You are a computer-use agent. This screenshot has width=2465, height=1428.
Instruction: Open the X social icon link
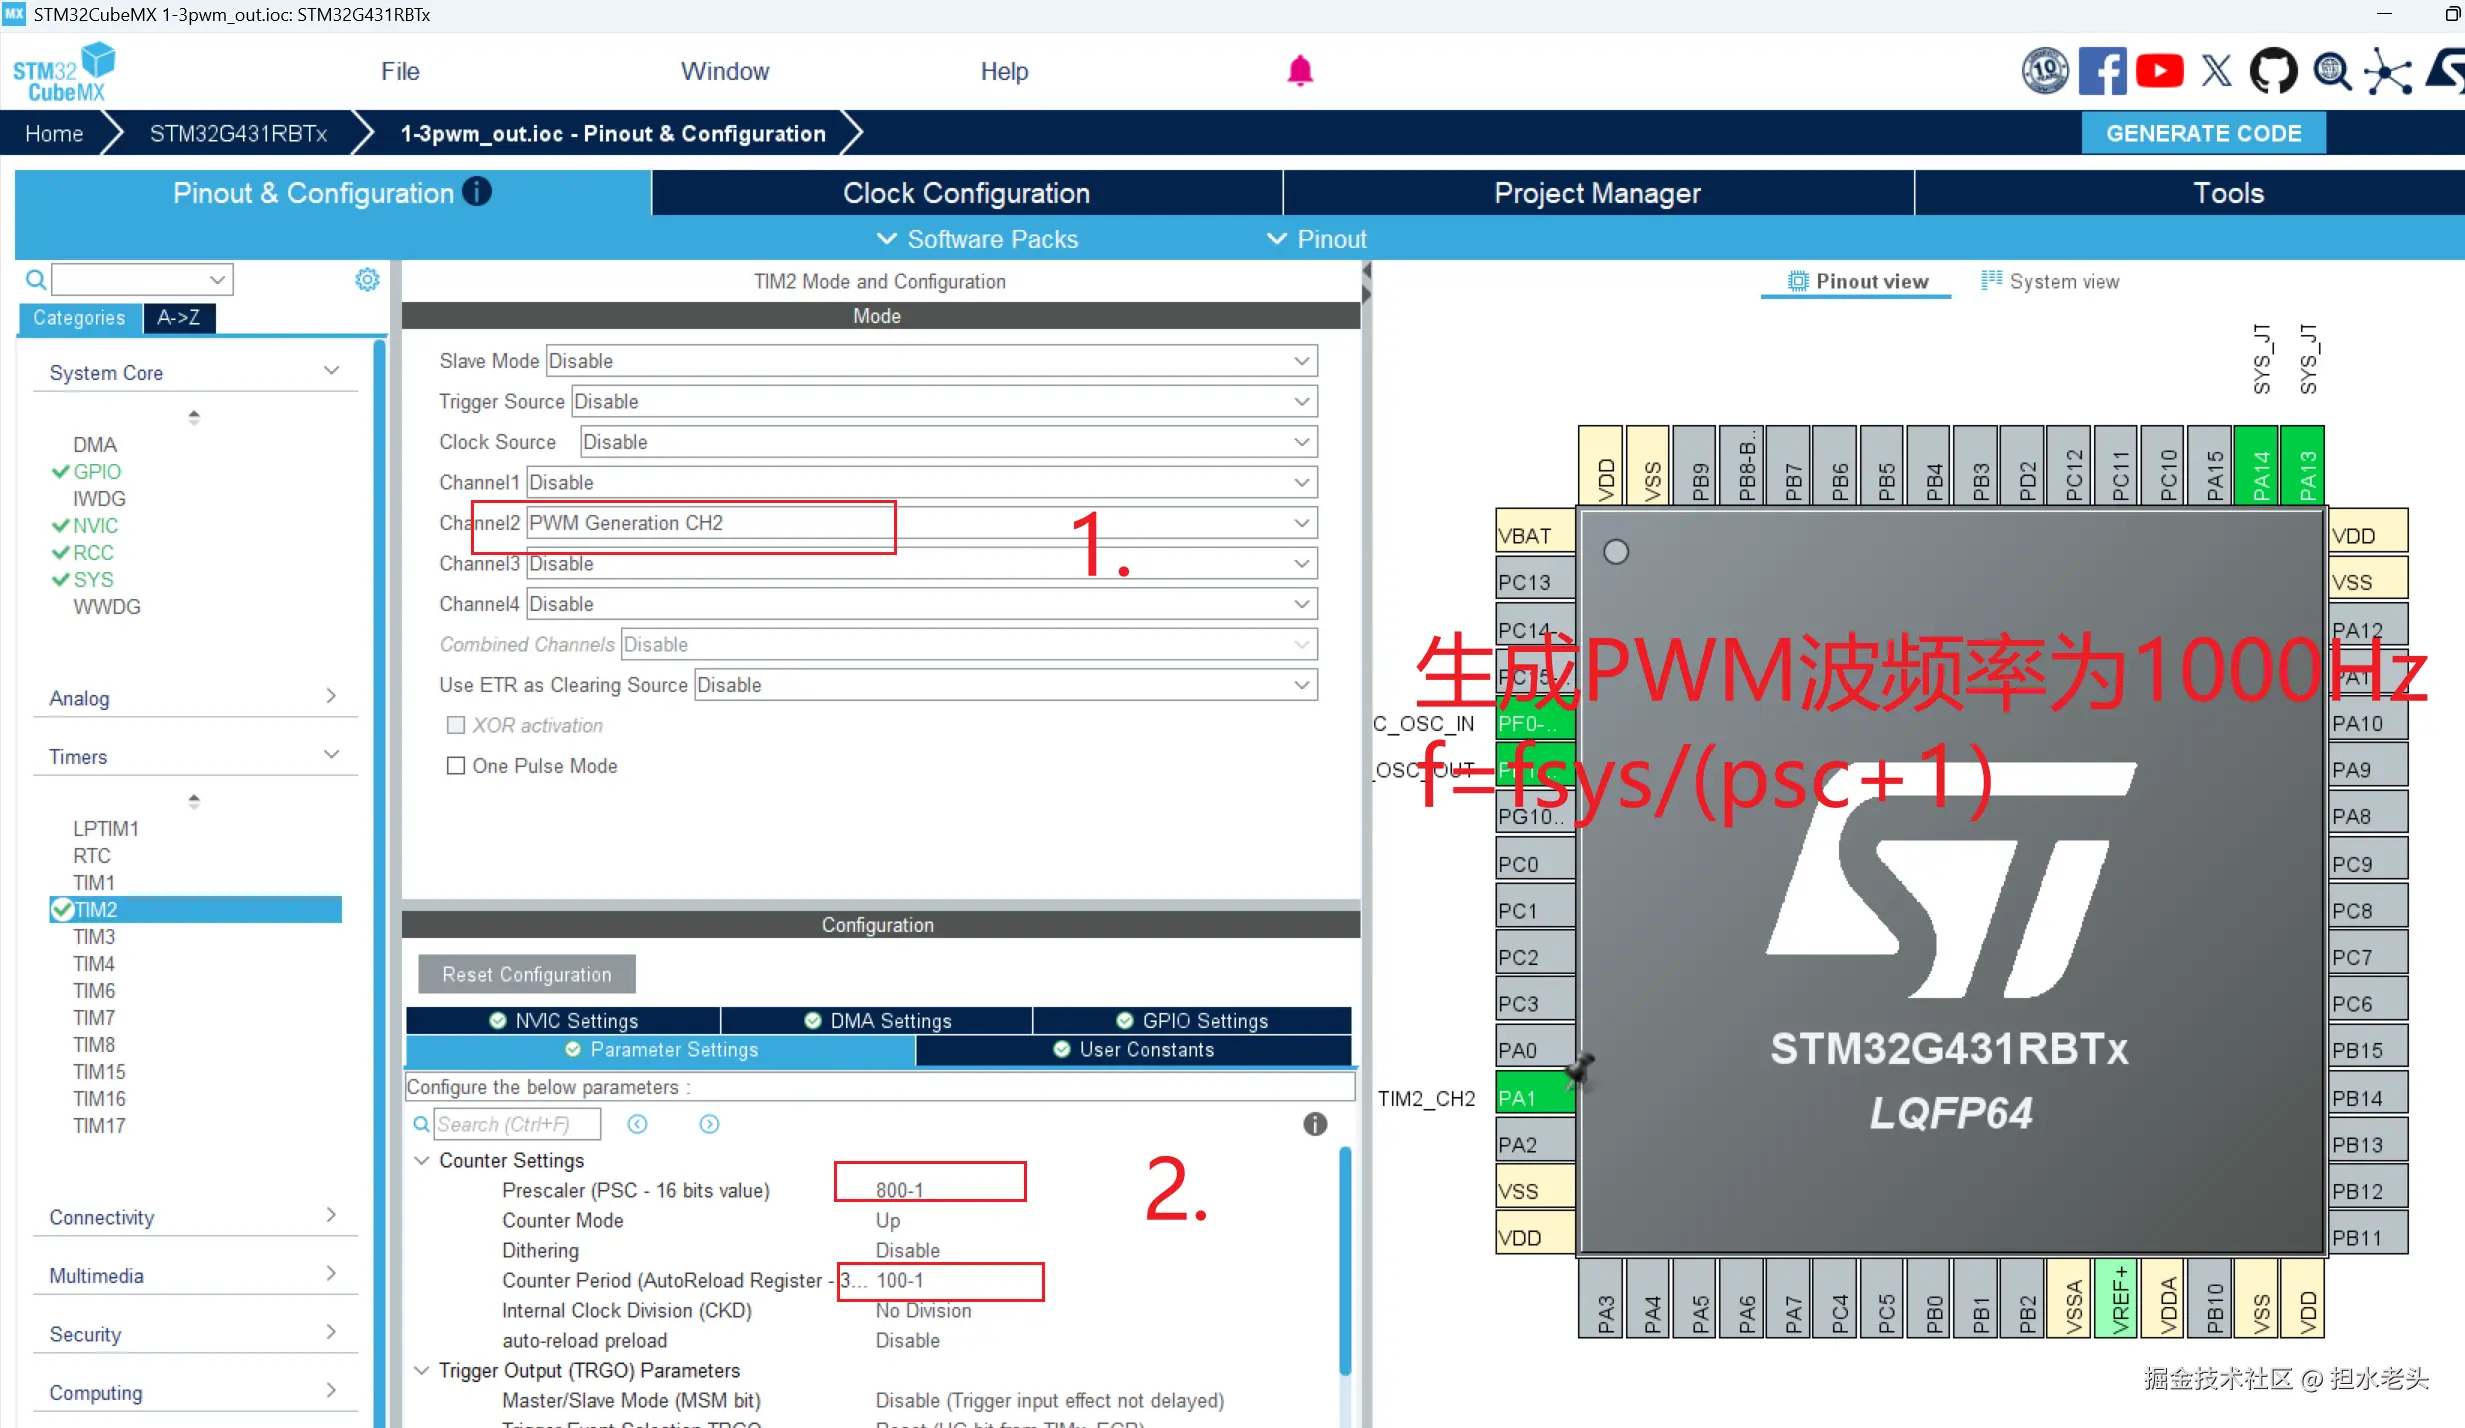2216,71
